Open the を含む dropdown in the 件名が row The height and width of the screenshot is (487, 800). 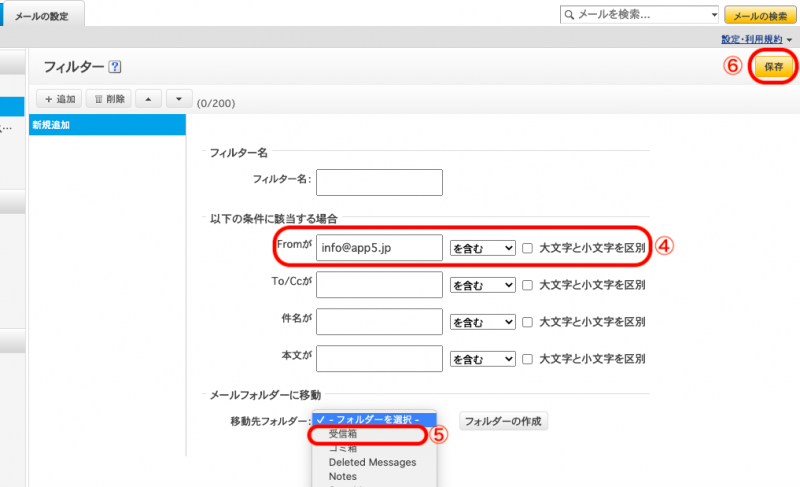[483, 322]
